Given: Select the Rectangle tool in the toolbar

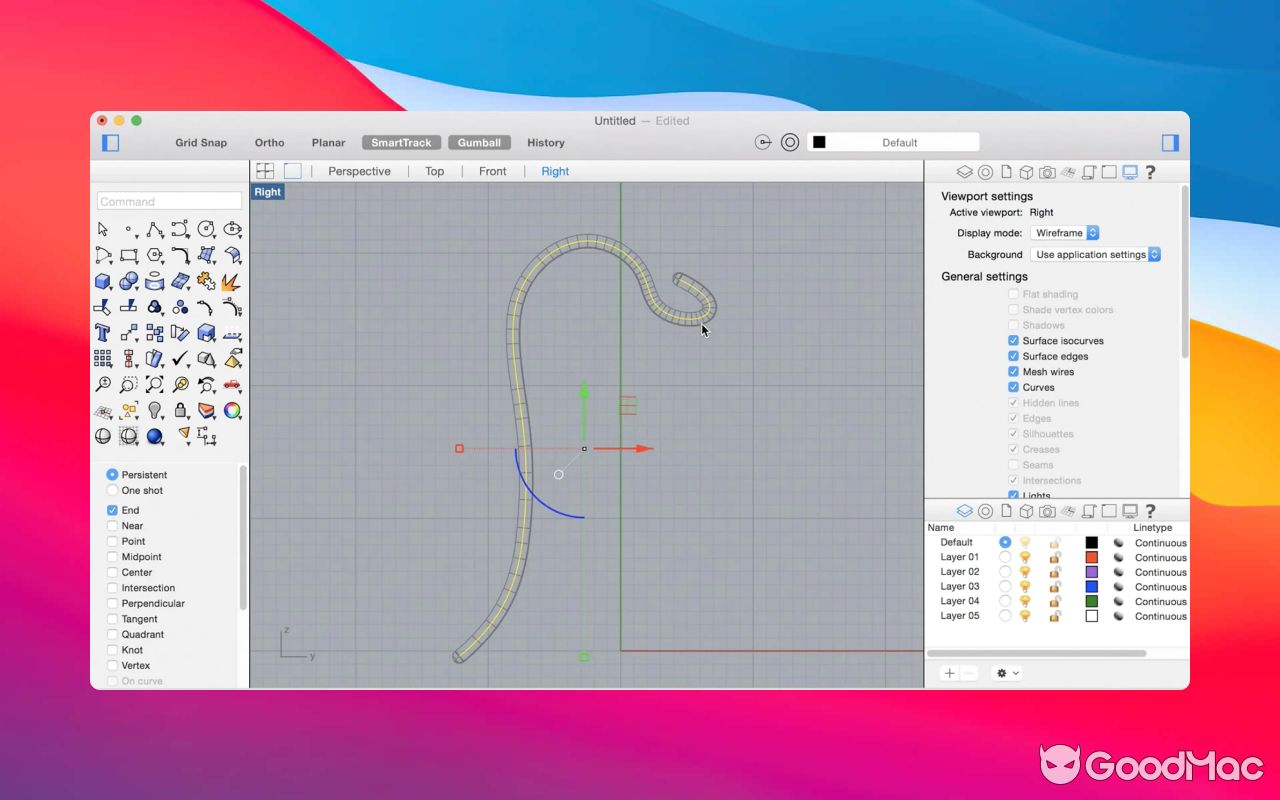Looking at the screenshot, I should point(128,256).
